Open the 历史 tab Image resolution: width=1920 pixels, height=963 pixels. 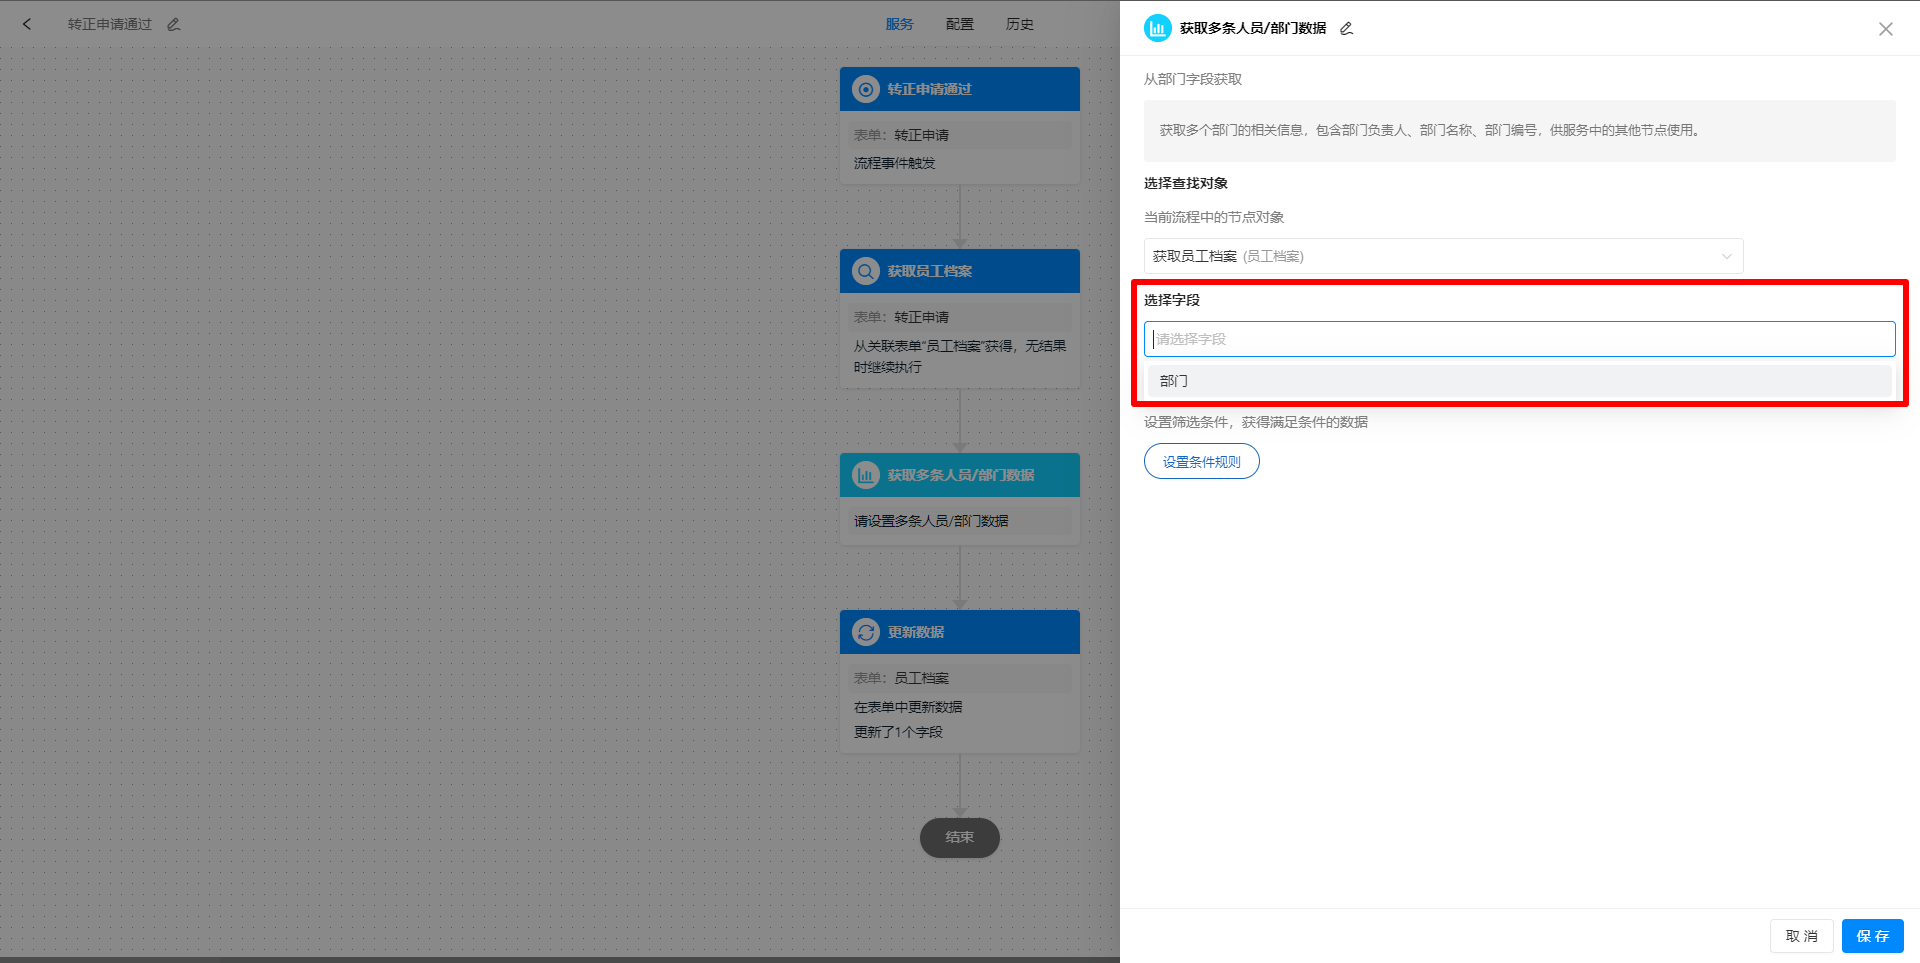[x=1019, y=24]
